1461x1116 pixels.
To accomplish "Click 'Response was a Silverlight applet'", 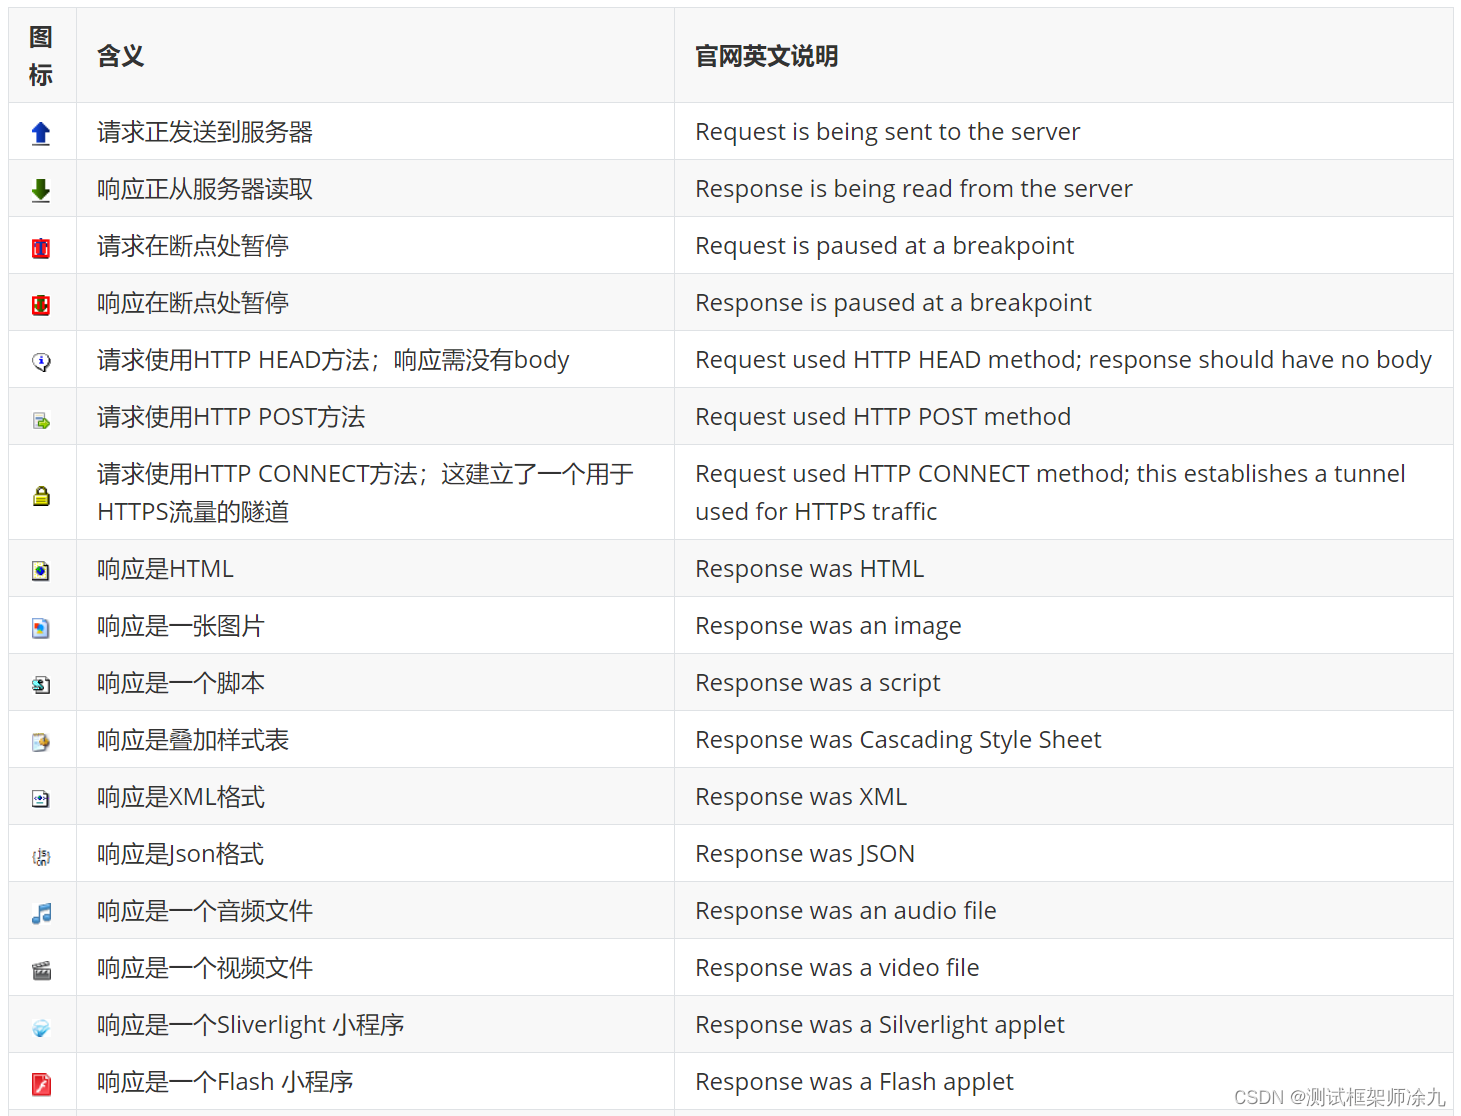I will [880, 1025].
